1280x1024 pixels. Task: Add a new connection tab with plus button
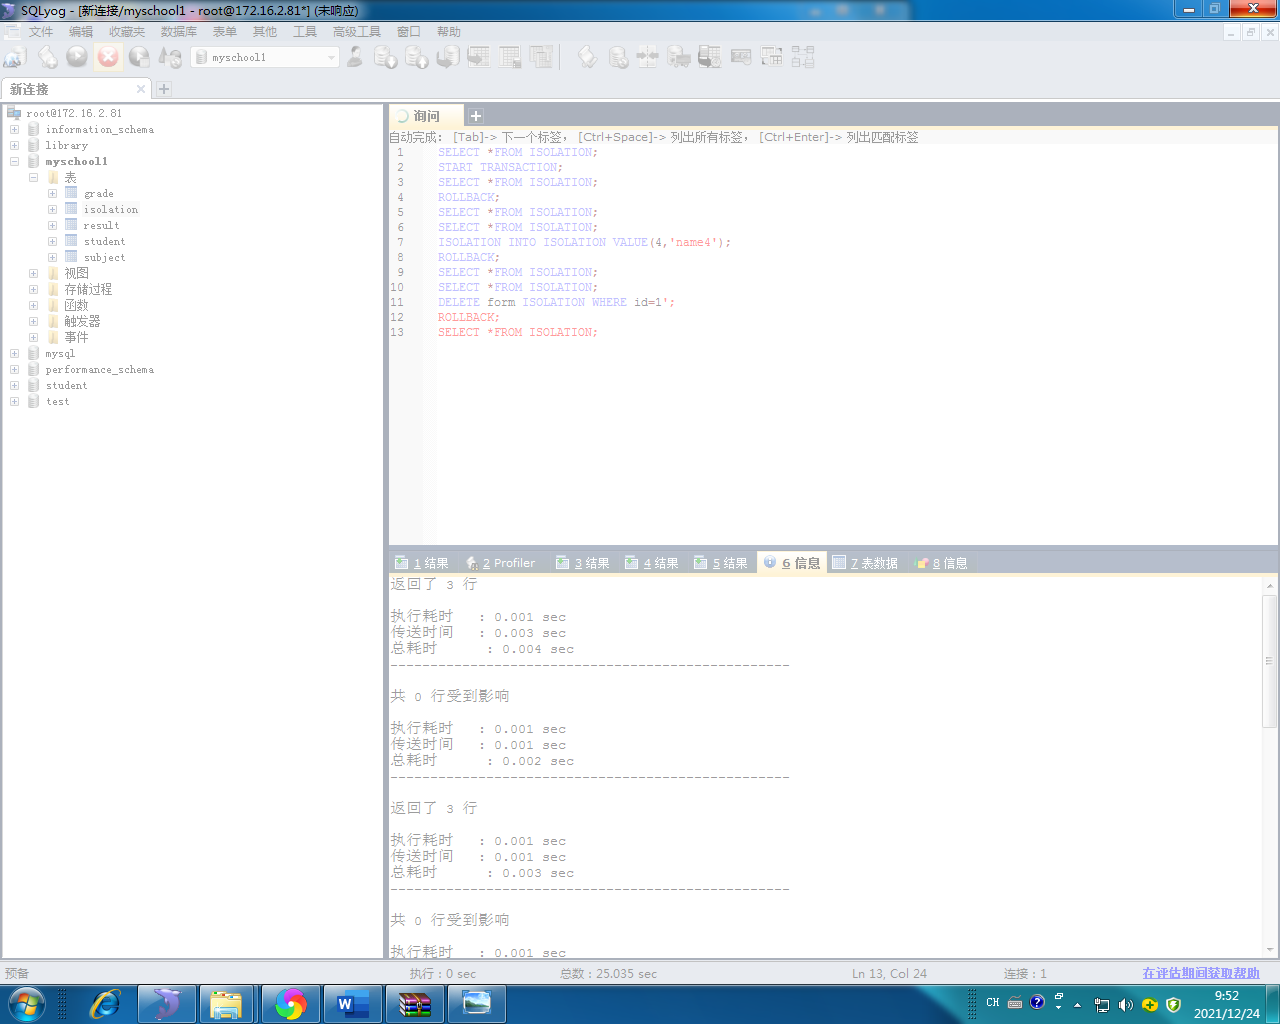[164, 89]
